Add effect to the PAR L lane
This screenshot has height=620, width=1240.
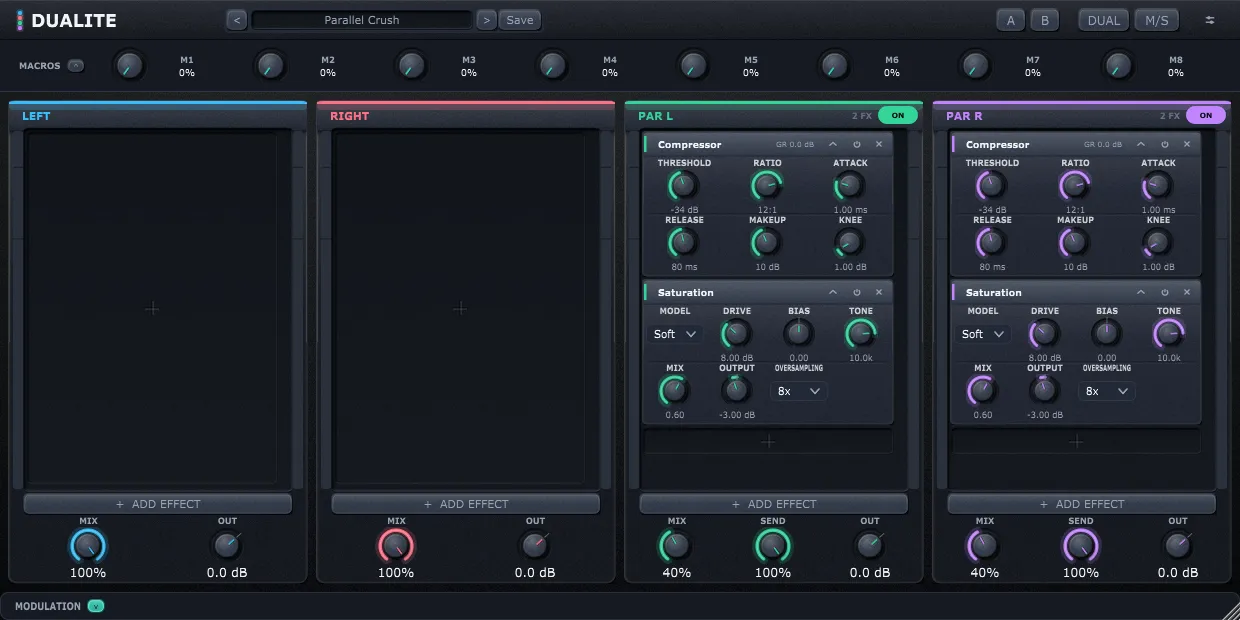pos(774,504)
